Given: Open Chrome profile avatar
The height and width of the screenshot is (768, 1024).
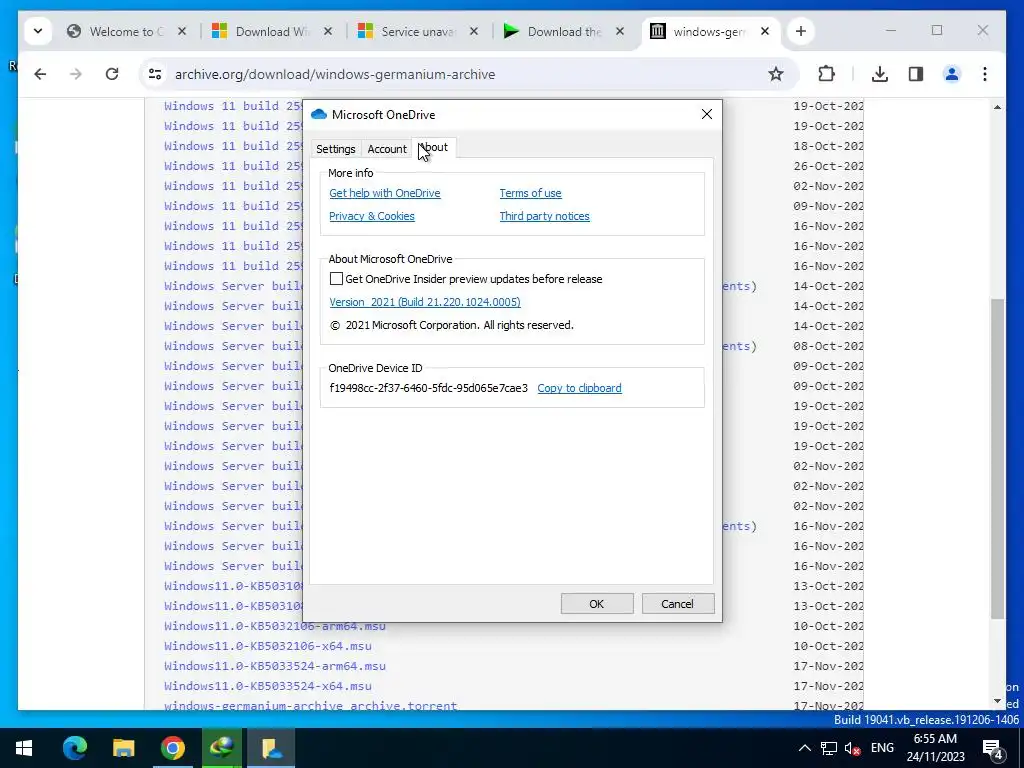Looking at the screenshot, I should coord(952,74).
